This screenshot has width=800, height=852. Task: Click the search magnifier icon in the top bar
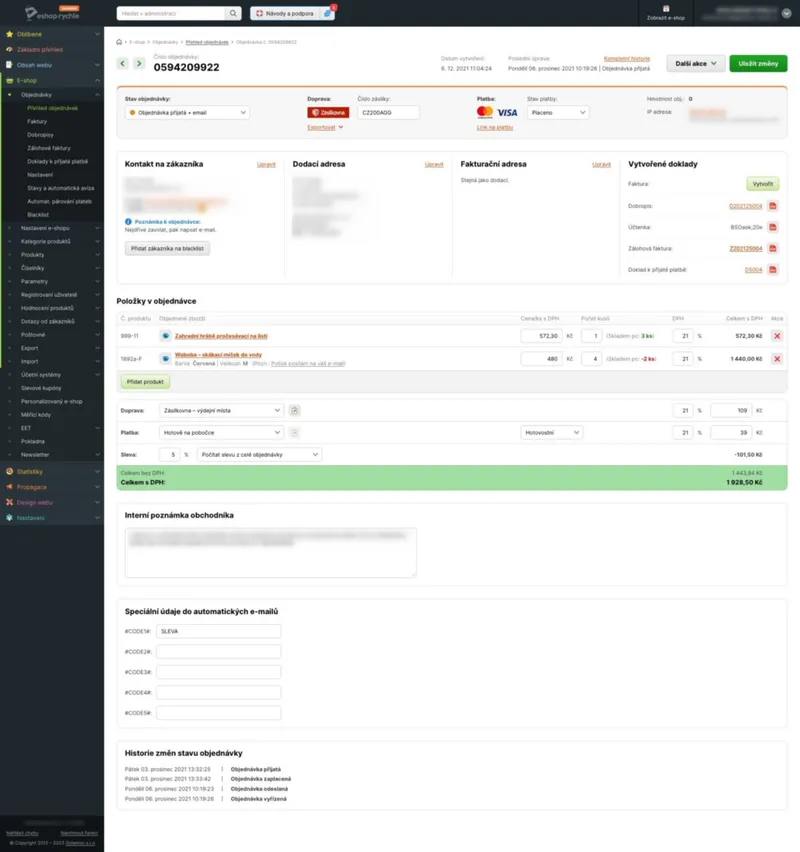tap(233, 13)
